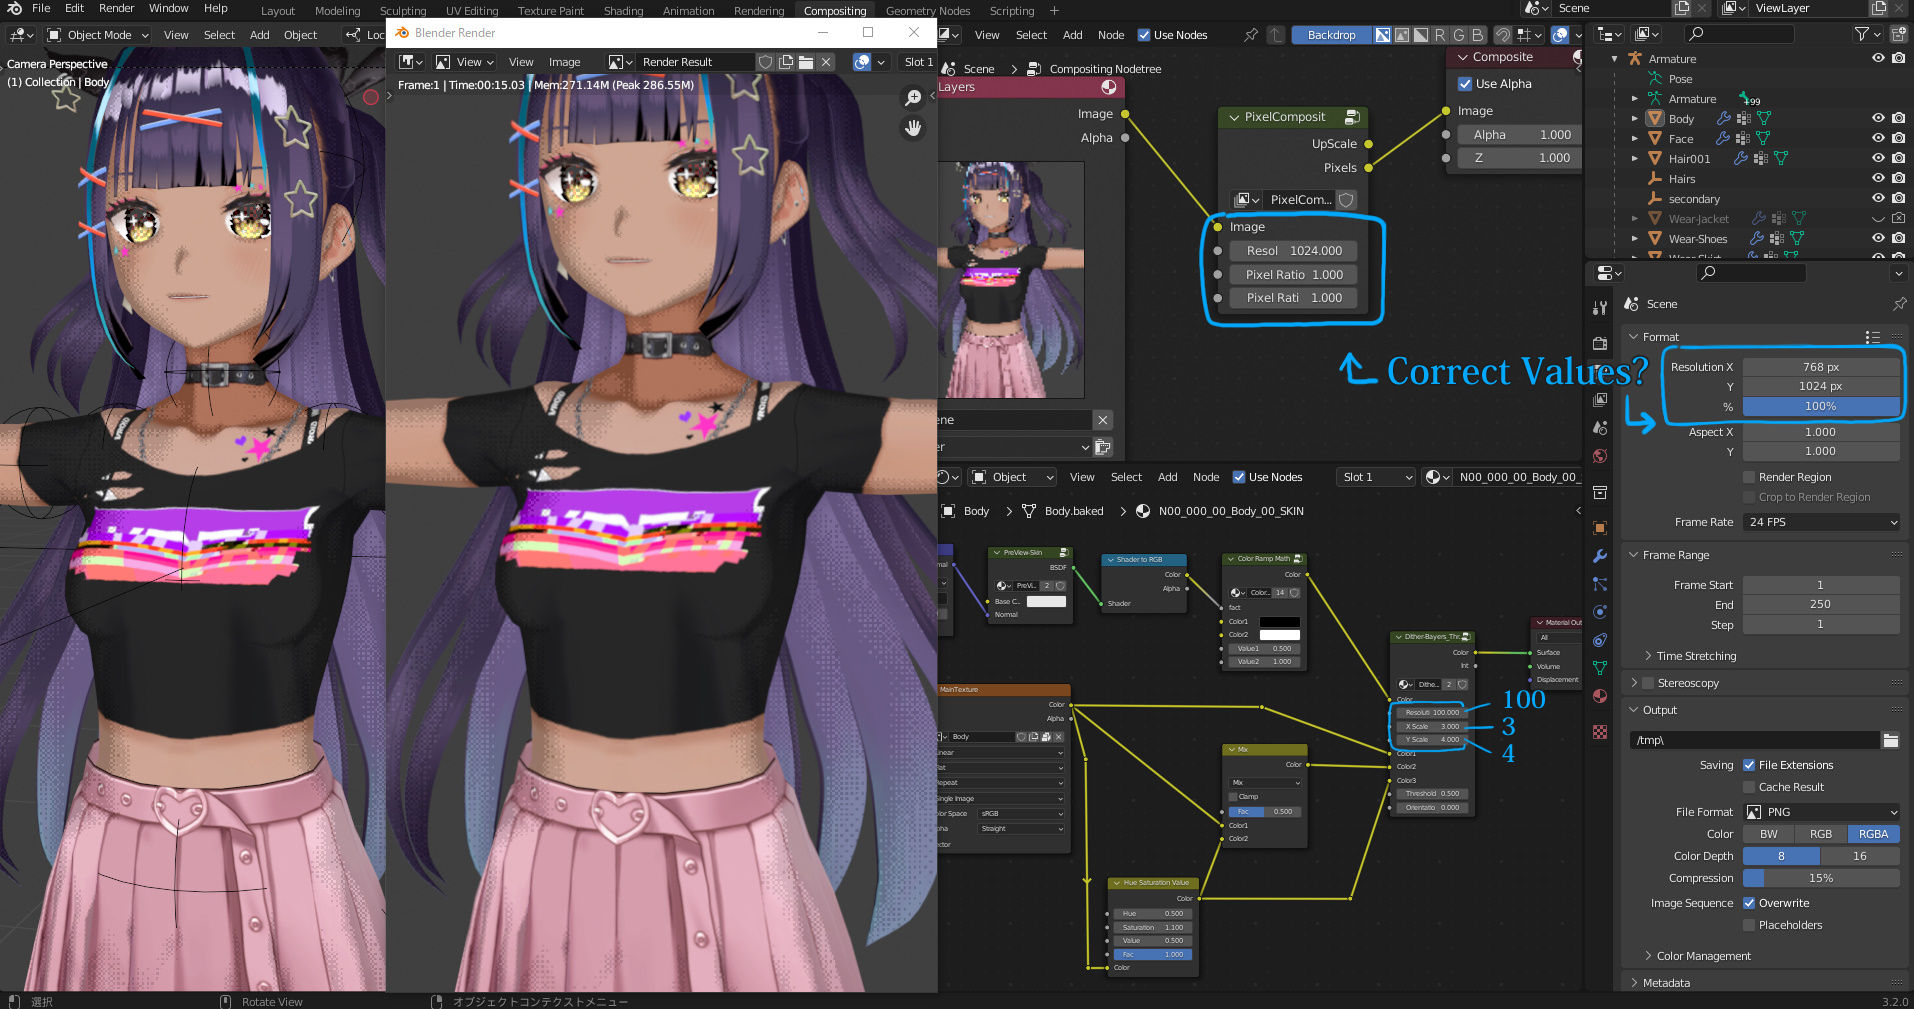Open the Modifiers wrench properties tab
This screenshot has width=1914, height=1009.
click(x=1600, y=556)
